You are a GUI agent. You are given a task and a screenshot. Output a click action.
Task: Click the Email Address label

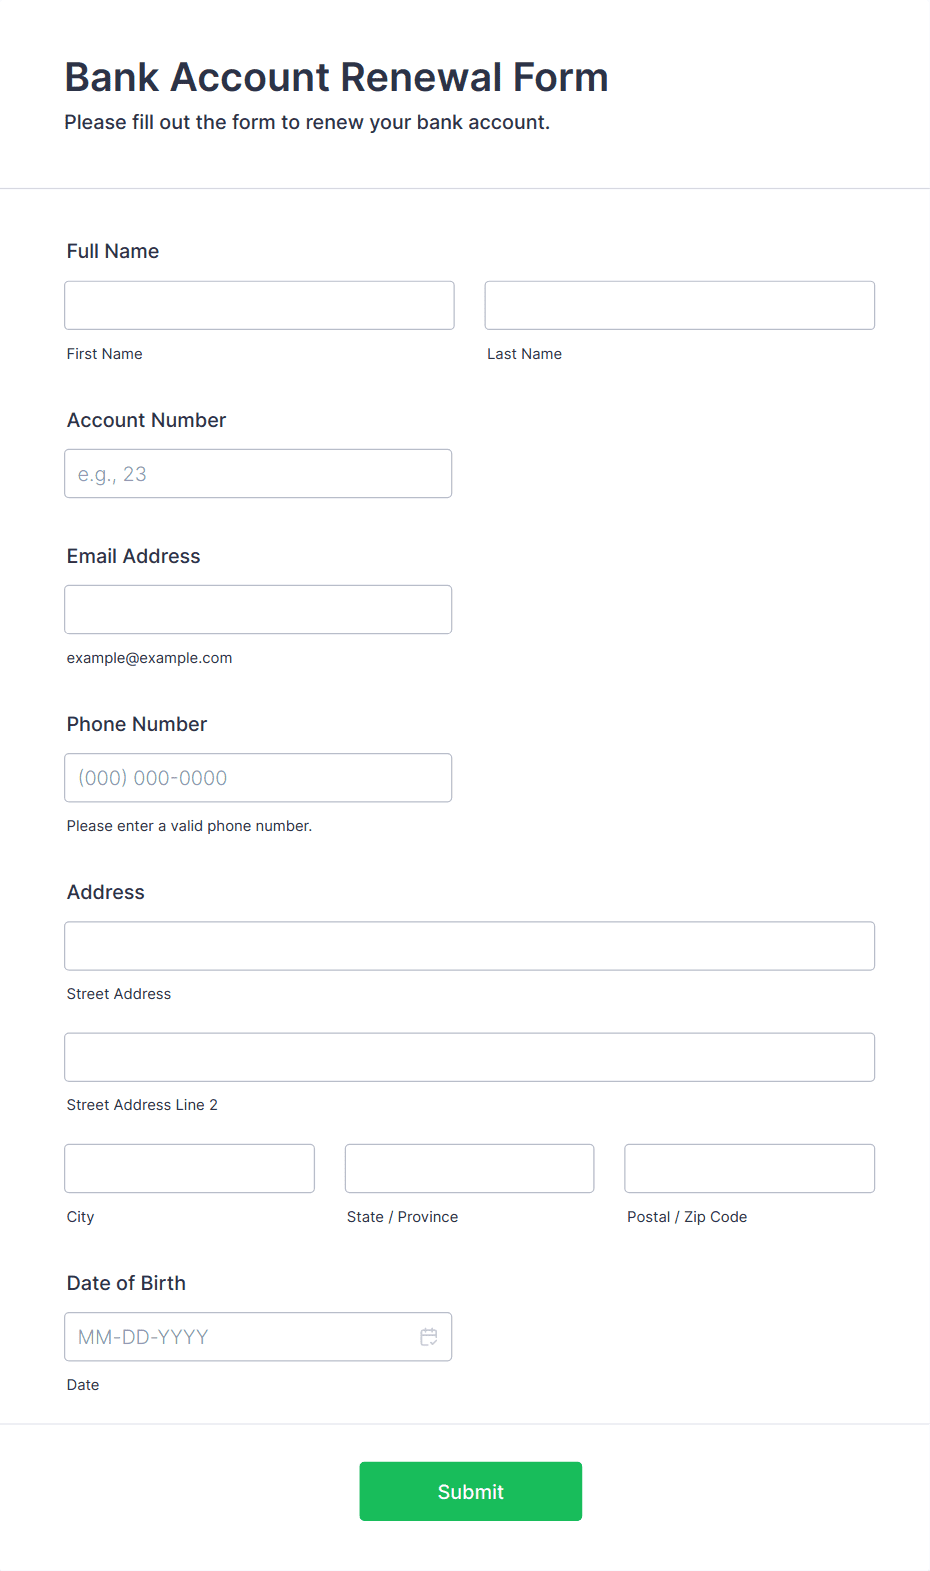point(133,556)
